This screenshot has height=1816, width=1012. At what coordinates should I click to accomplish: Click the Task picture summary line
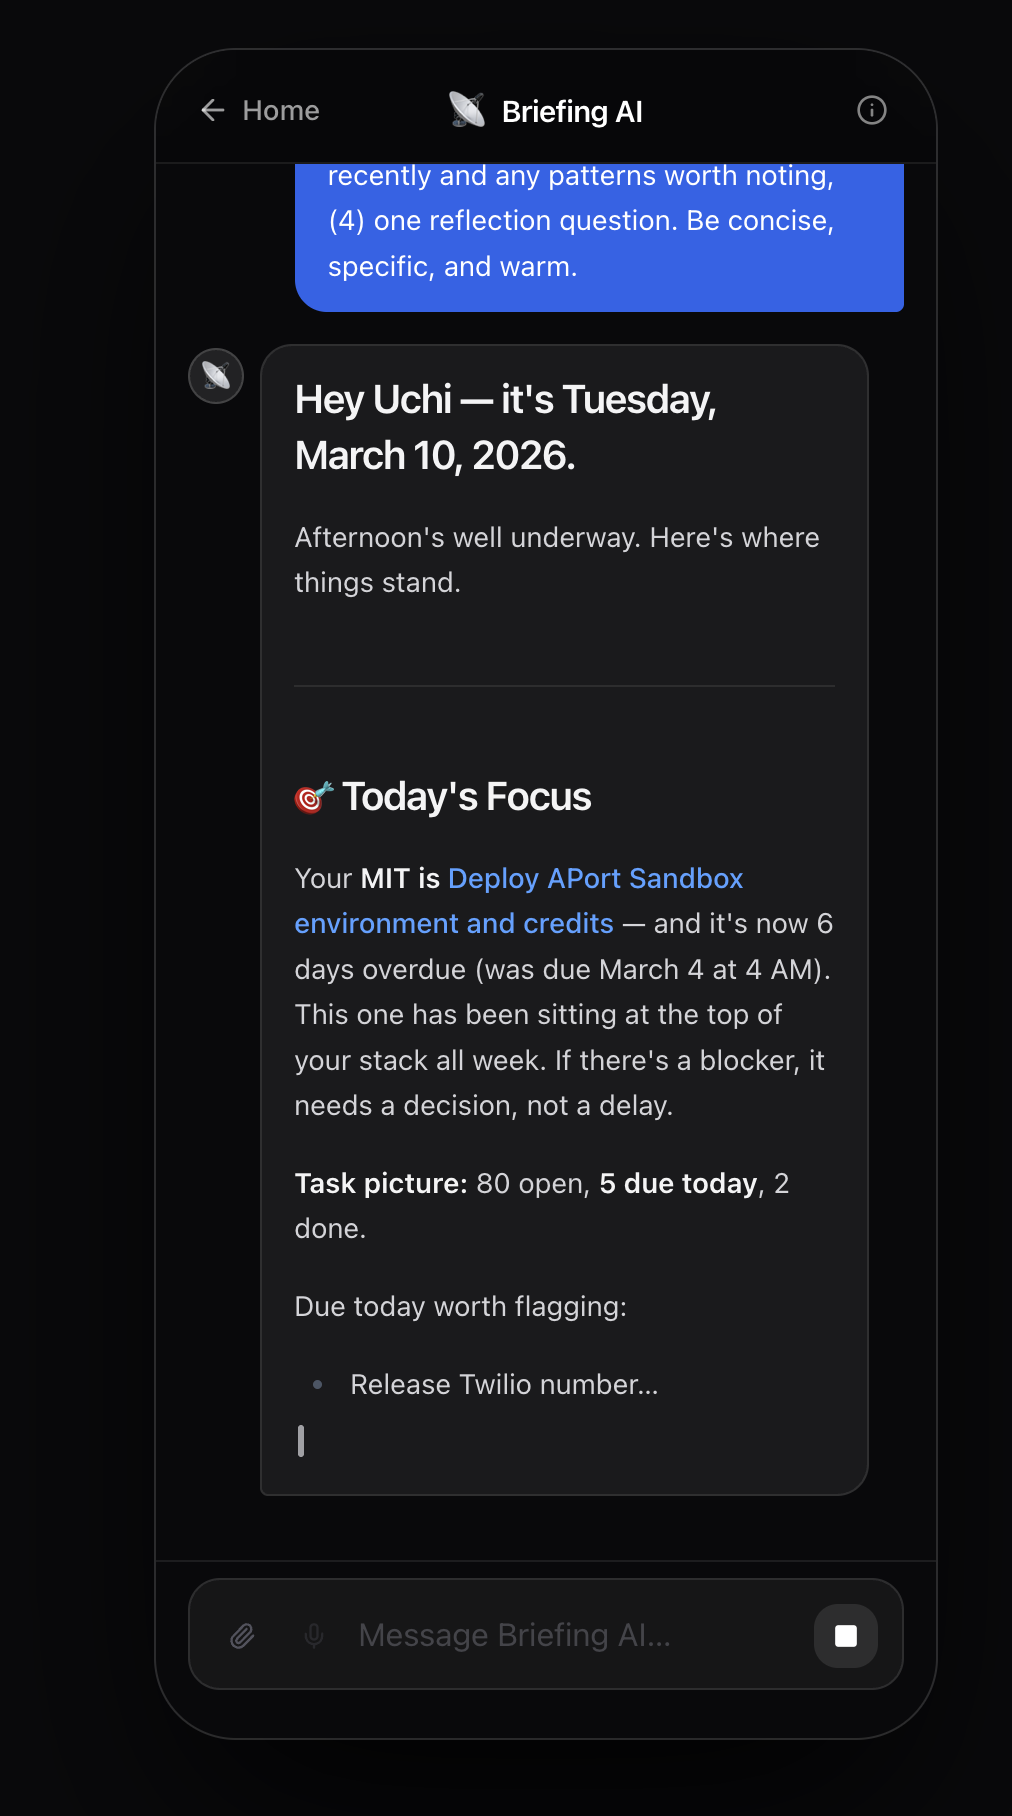pyautogui.click(x=540, y=1183)
